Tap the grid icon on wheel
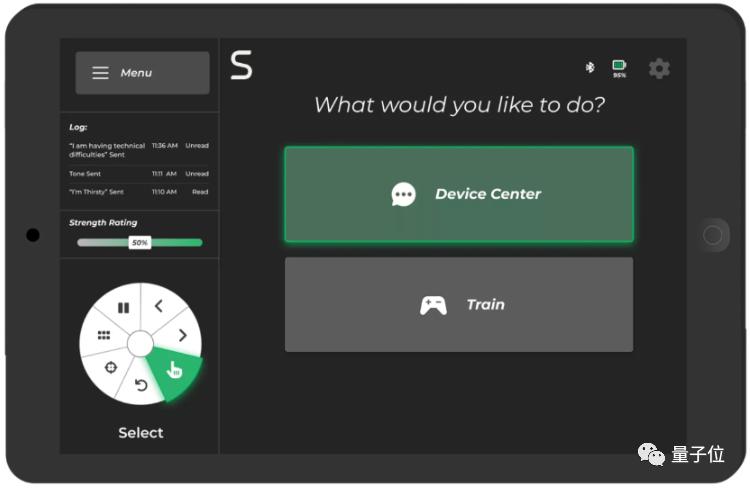This screenshot has height=488, width=750. coord(104,335)
